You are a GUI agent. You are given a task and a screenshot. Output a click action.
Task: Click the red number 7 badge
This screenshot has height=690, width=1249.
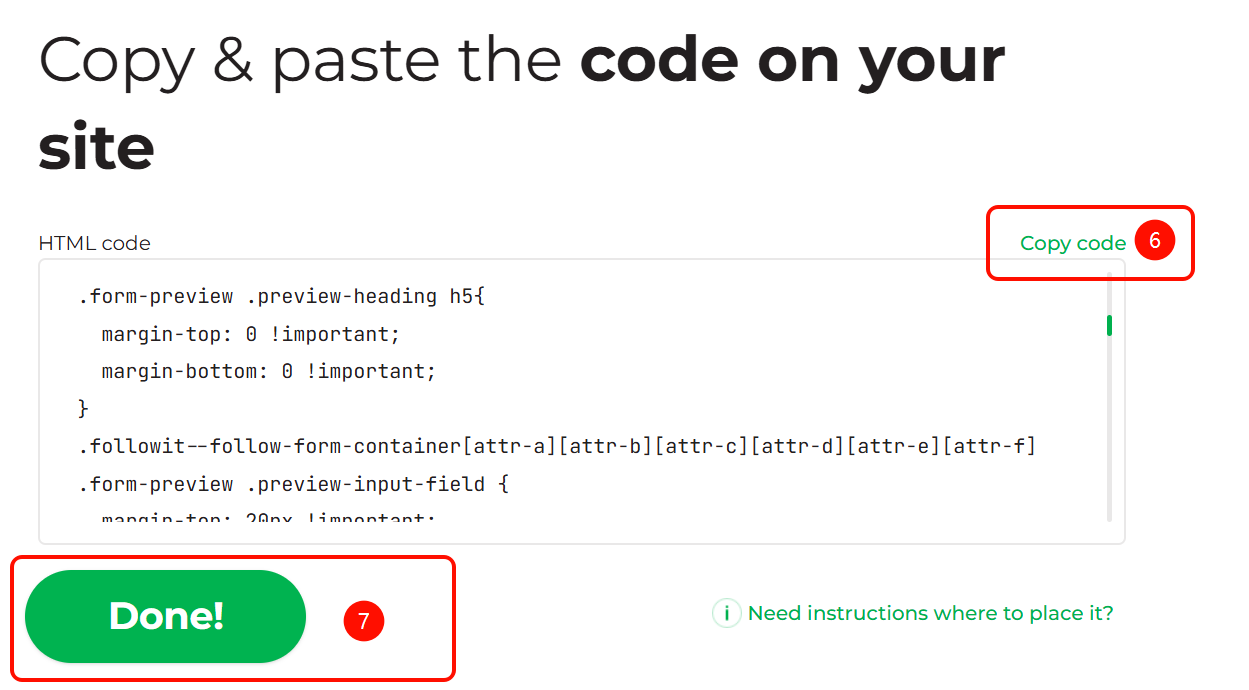coord(364,621)
